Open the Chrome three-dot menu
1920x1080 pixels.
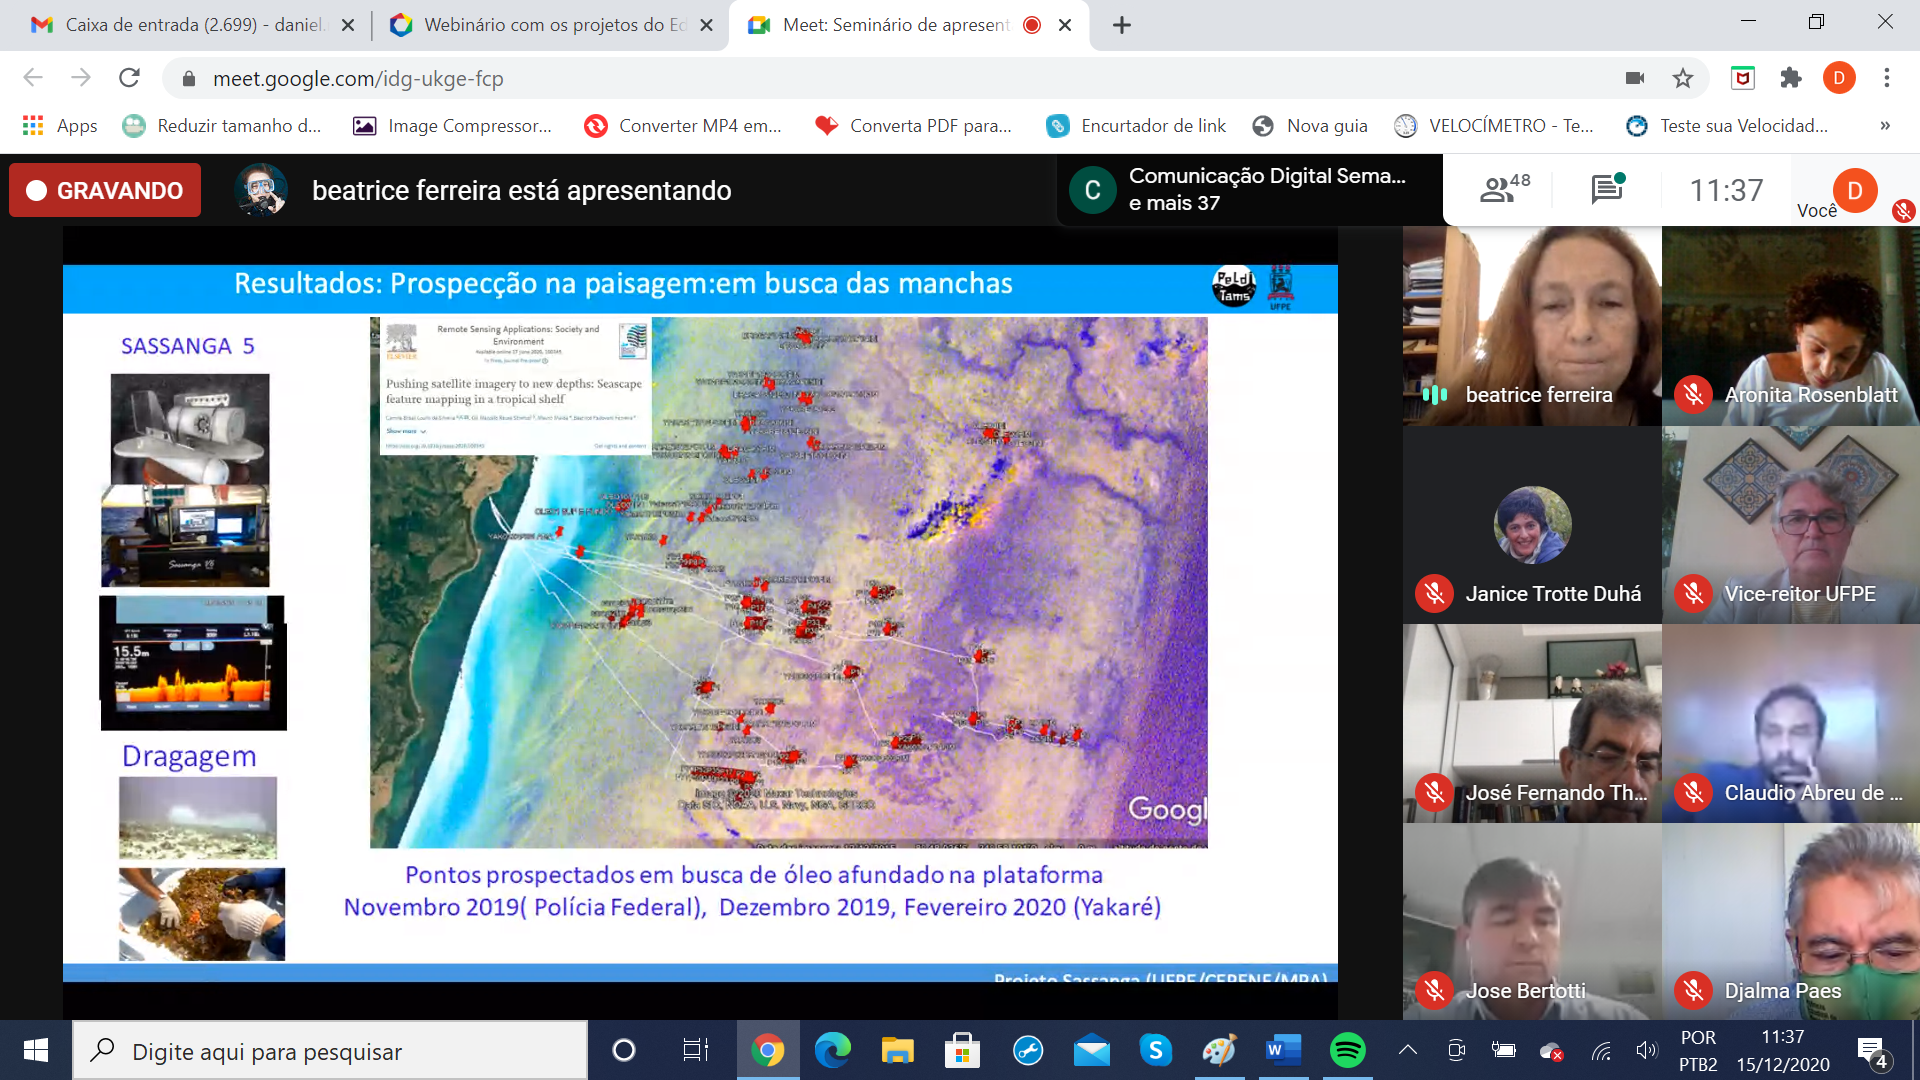(x=1887, y=78)
